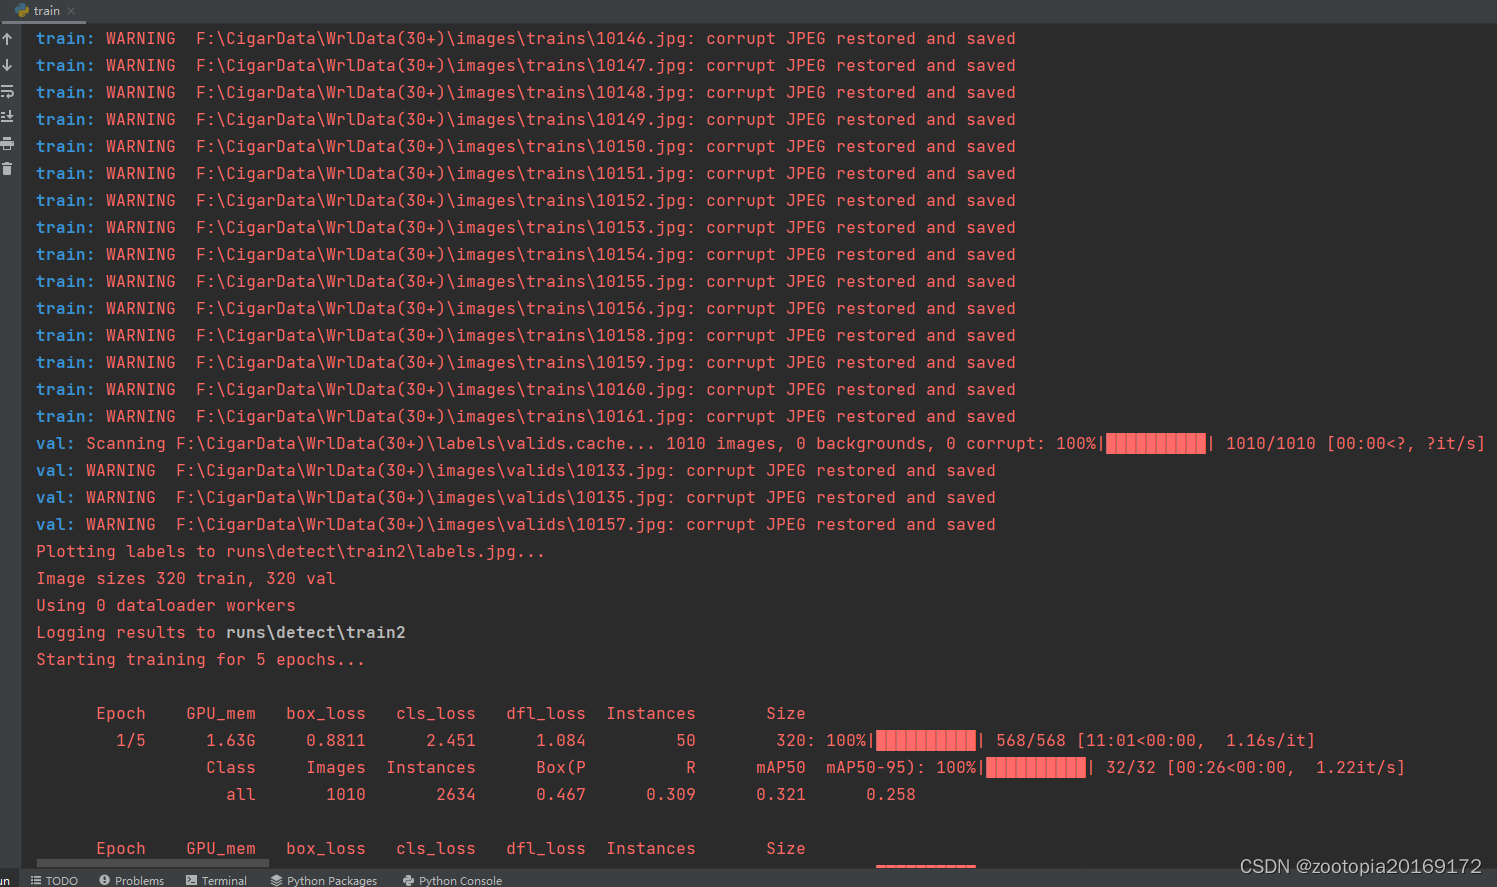This screenshot has height=887, width=1497.
Task: Click the valids\10157.jpg warning line
Action: tap(516, 525)
